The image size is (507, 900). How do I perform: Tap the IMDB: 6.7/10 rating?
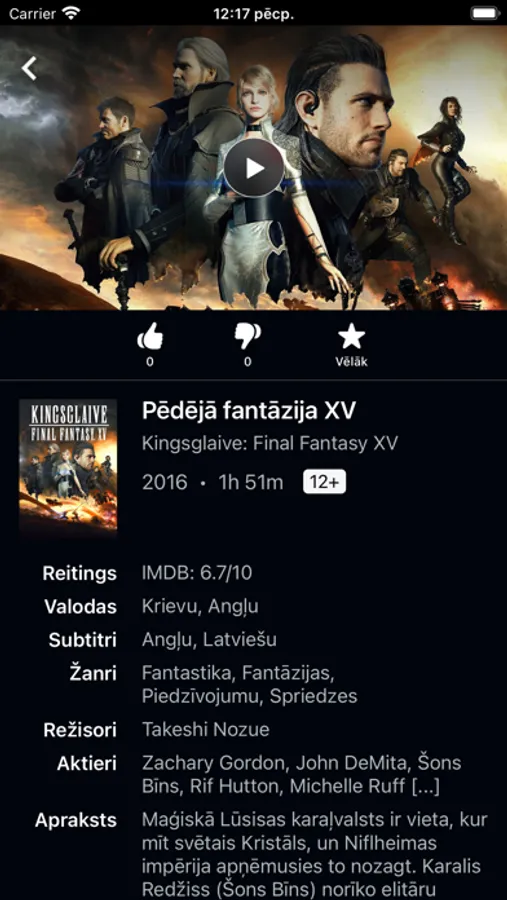tap(197, 573)
